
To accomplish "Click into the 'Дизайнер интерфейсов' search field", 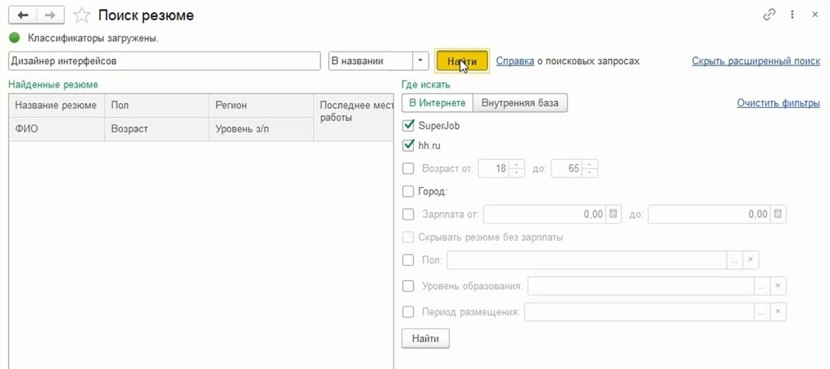I will pyautogui.click(x=165, y=61).
